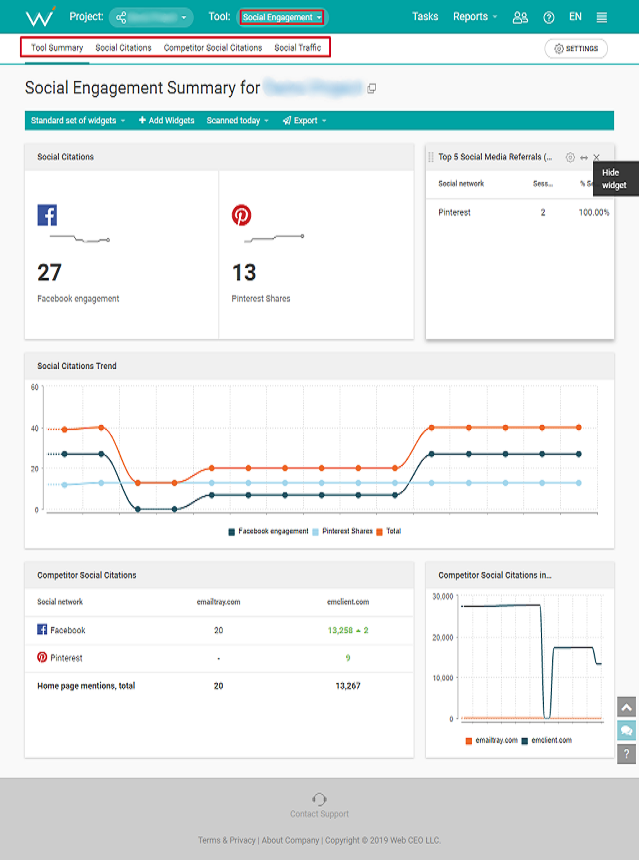Open Tasks in the top header
The image size is (639, 860).
pyautogui.click(x=425, y=16)
